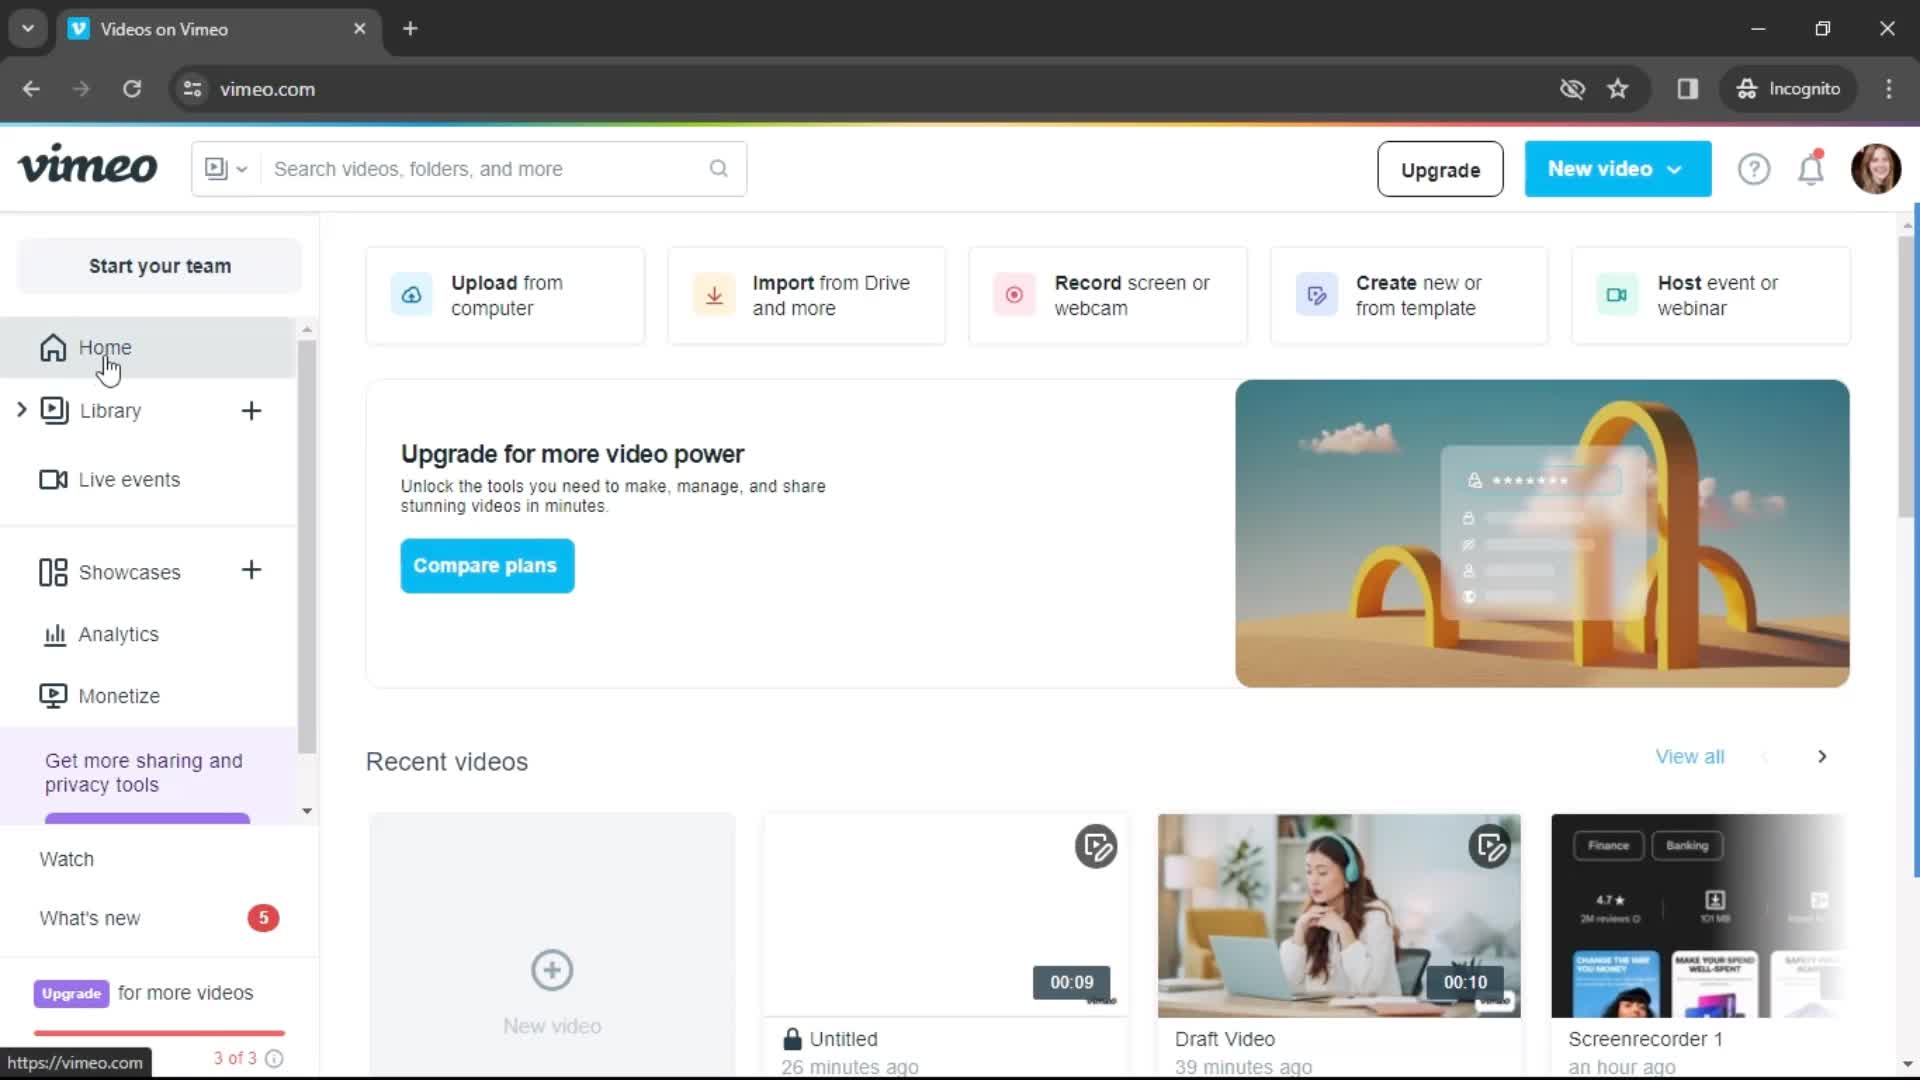Click the magnifier search icon
1920x1080 pixels.
pyautogui.click(x=719, y=169)
